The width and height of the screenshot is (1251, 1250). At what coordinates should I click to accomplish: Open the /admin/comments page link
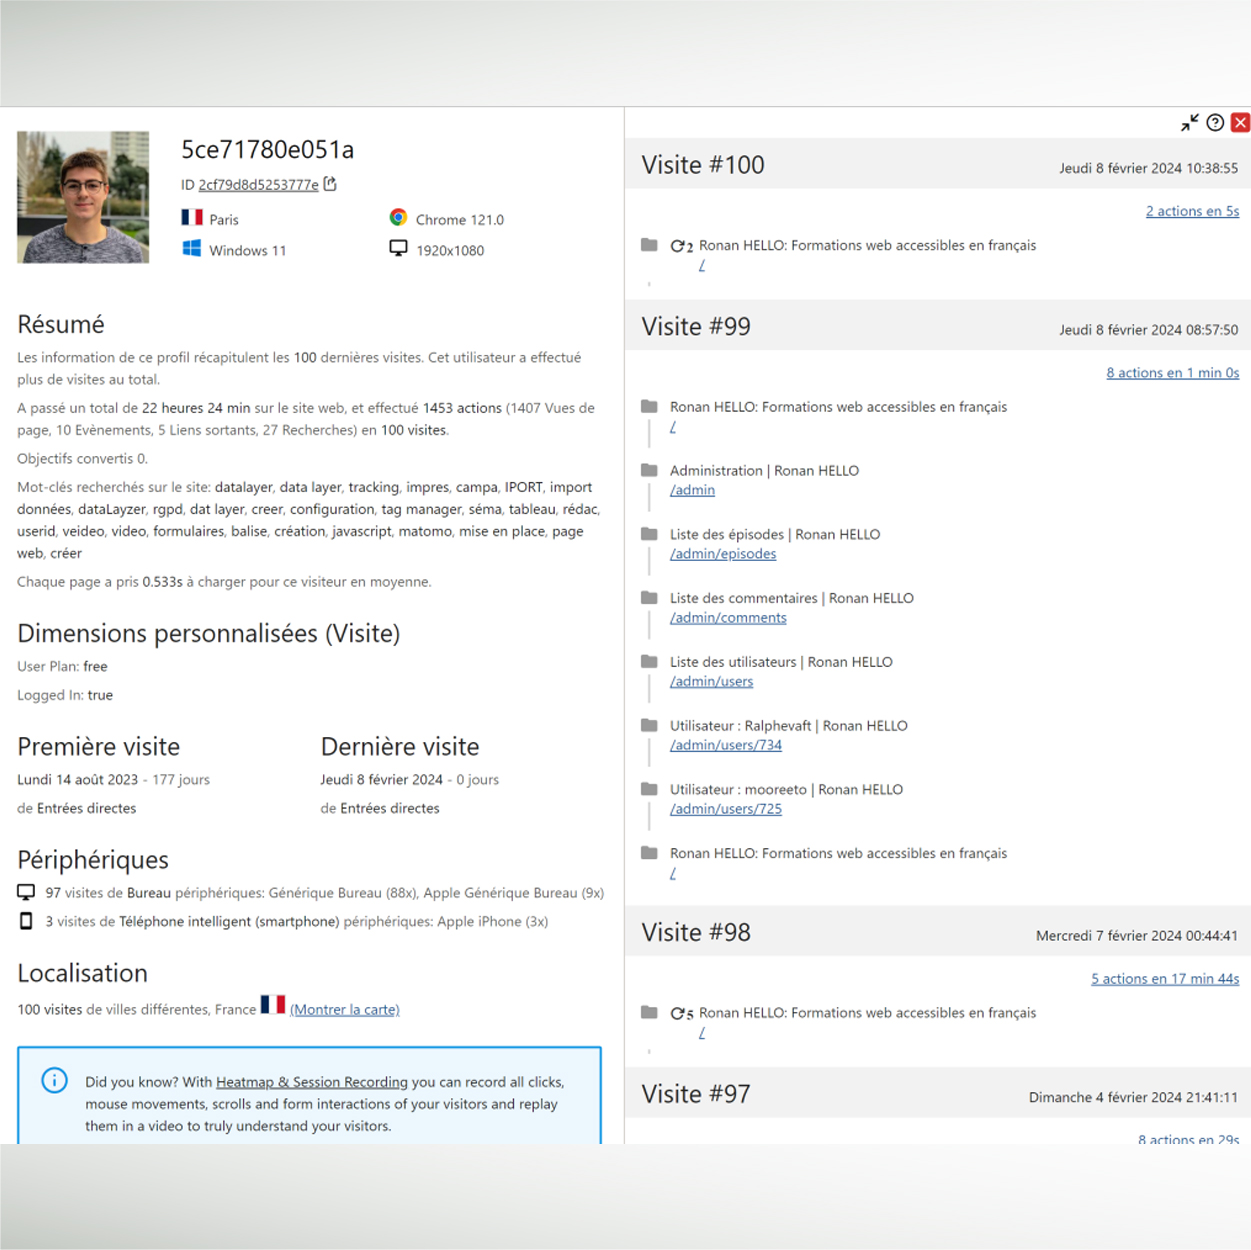tap(728, 618)
